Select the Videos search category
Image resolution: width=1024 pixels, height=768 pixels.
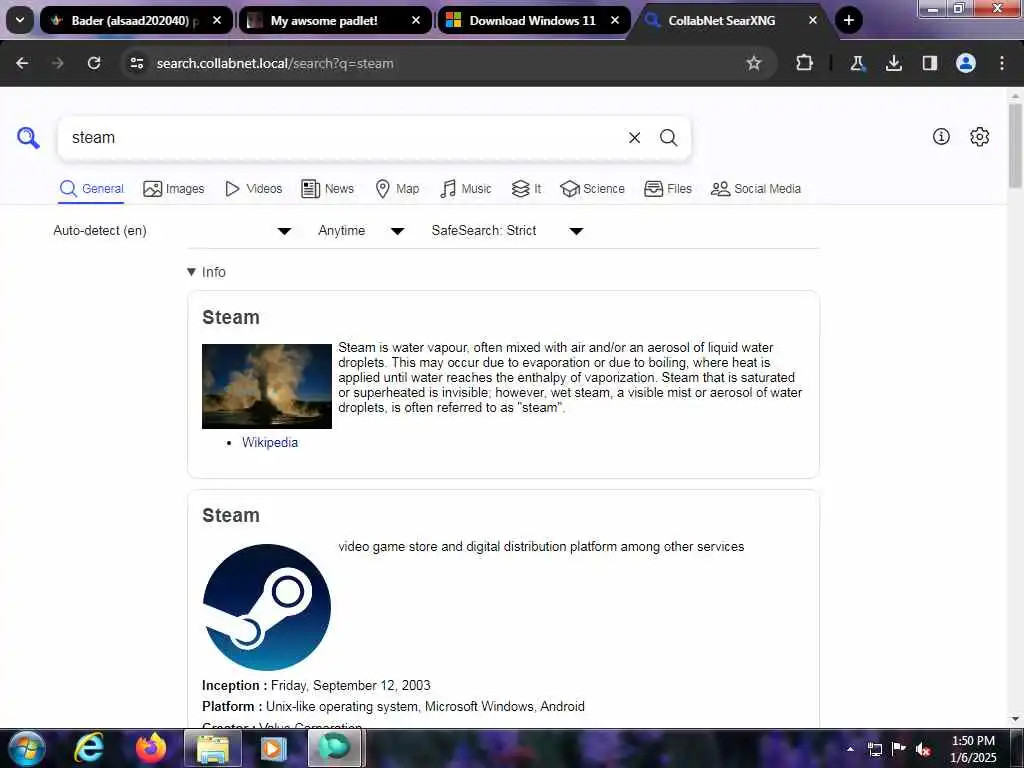pos(253,189)
